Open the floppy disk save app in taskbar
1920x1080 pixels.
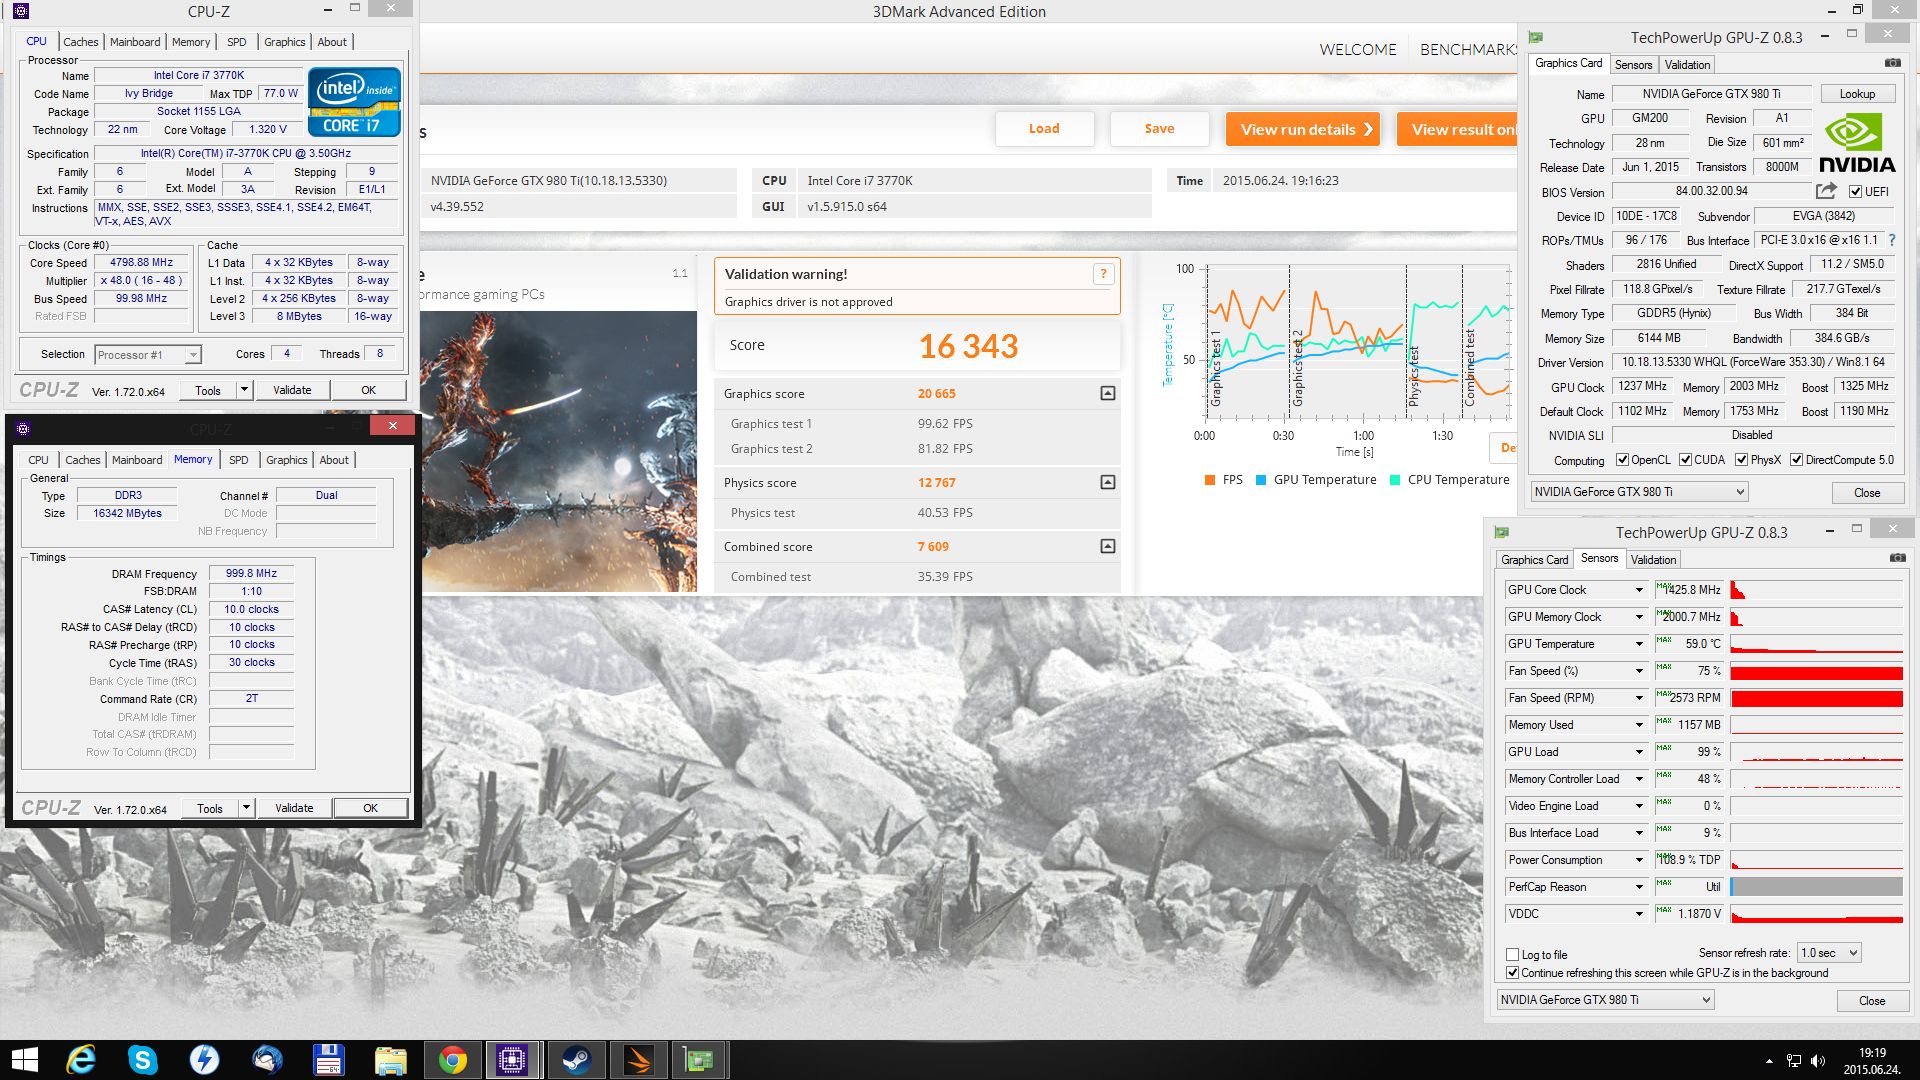click(x=329, y=1060)
